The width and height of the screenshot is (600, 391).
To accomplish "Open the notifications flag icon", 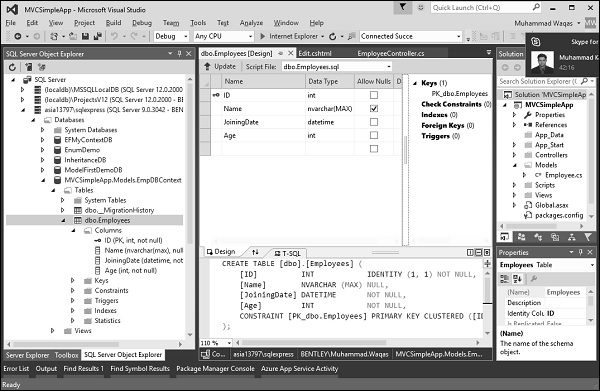I will coord(403,7).
